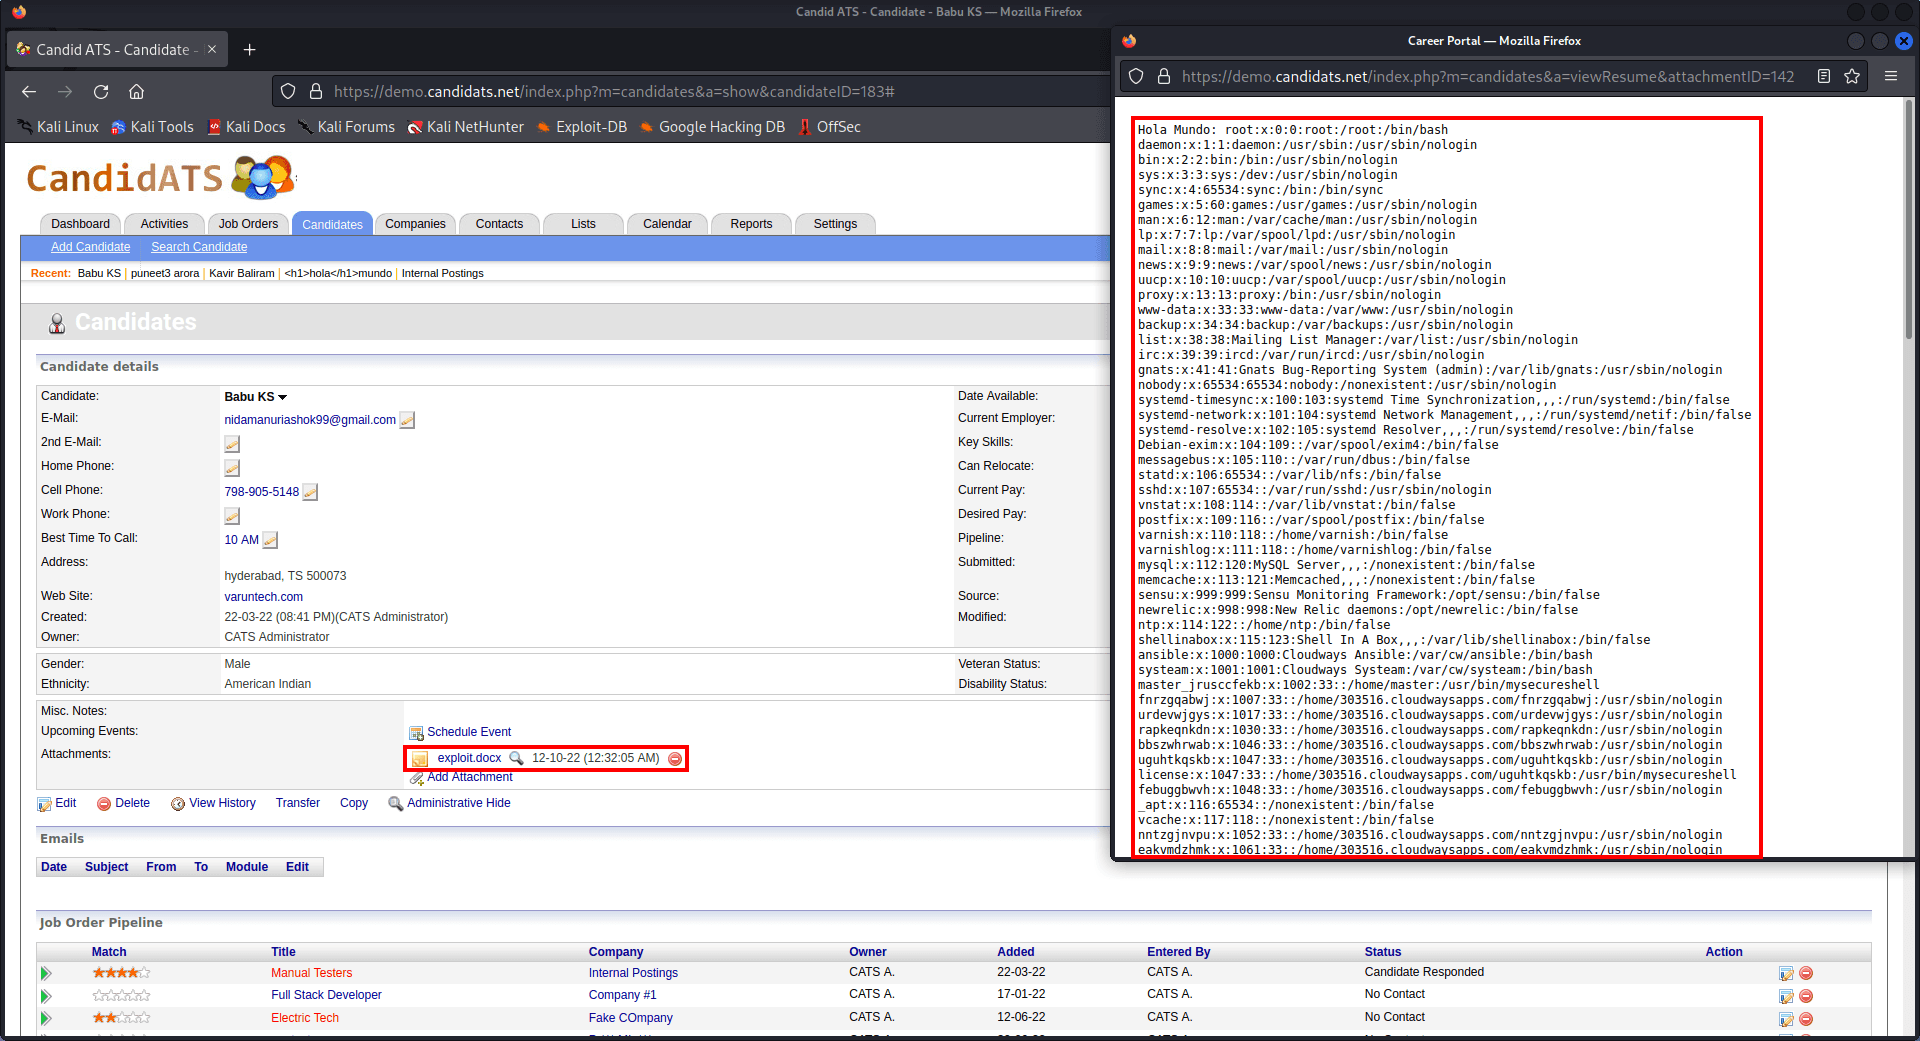Set Manual Testers match star rating
The width and height of the screenshot is (1920, 1041).
click(x=121, y=973)
